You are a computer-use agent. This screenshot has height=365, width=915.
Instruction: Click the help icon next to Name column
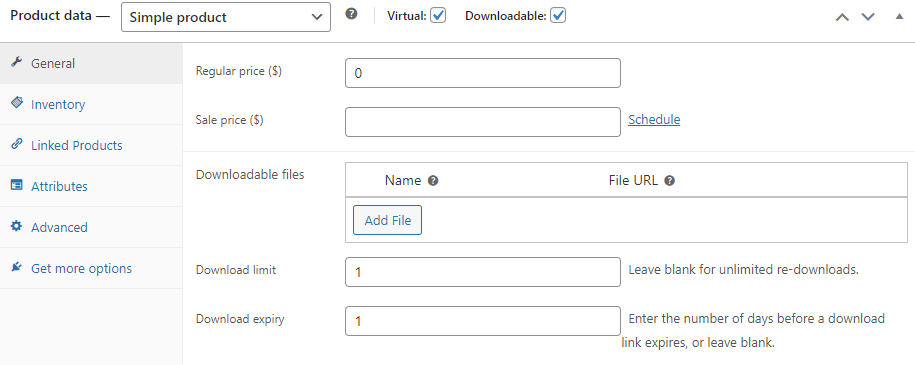[x=433, y=181]
